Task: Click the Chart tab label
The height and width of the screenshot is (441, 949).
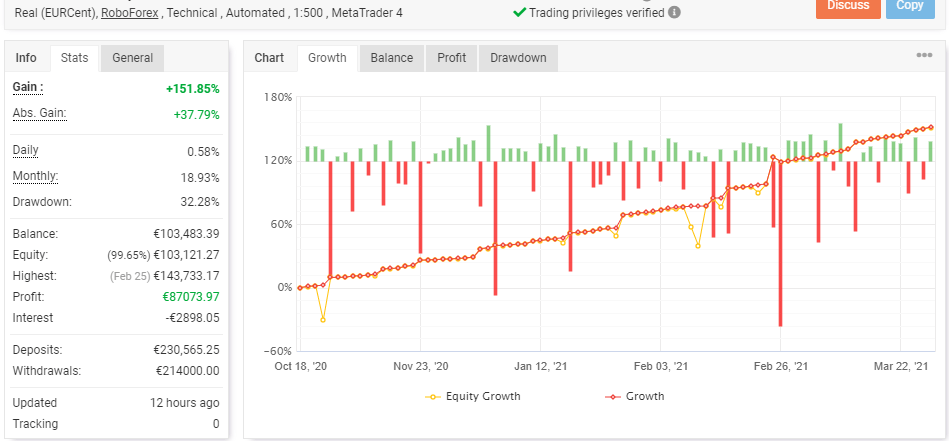Action: pyautogui.click(x=269, y=58)
